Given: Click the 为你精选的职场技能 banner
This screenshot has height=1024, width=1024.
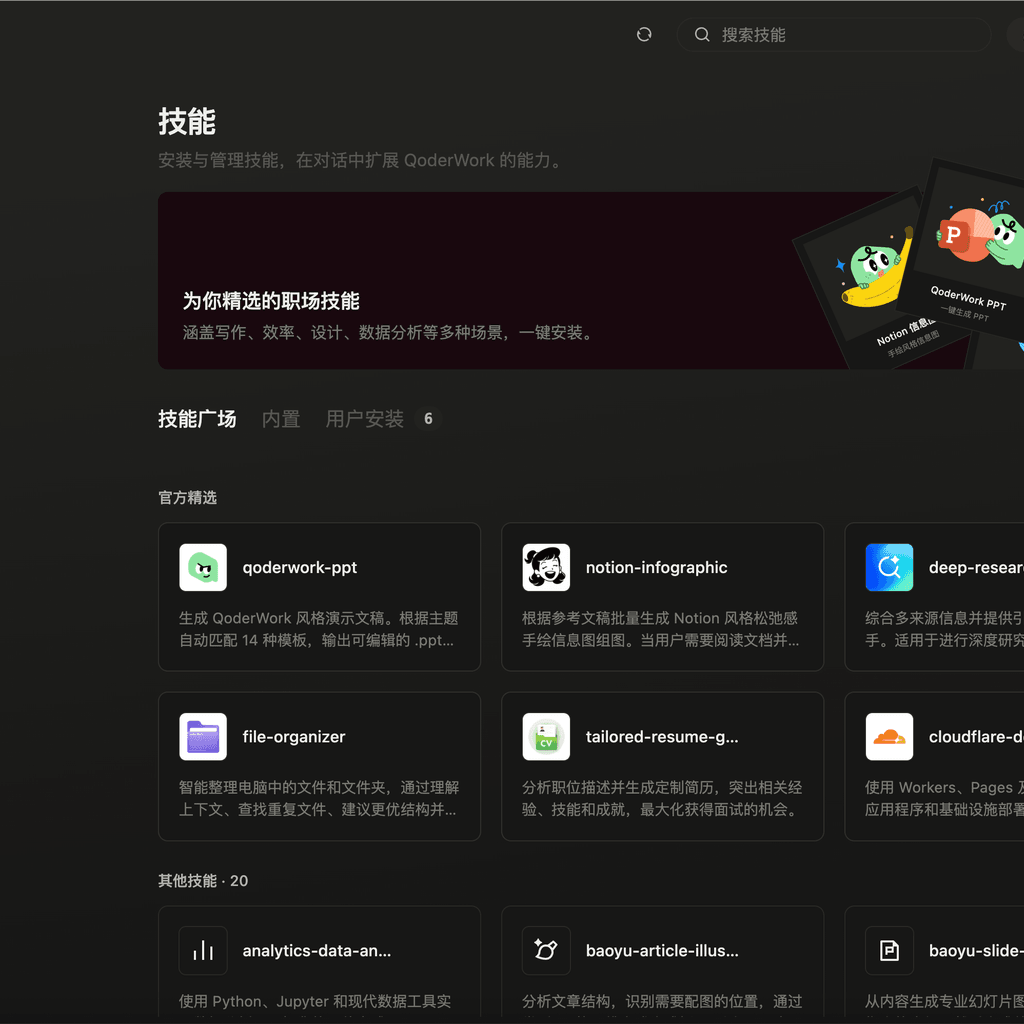Looking at the screenshot, I should pyautogui.click(x=450, y=279).
